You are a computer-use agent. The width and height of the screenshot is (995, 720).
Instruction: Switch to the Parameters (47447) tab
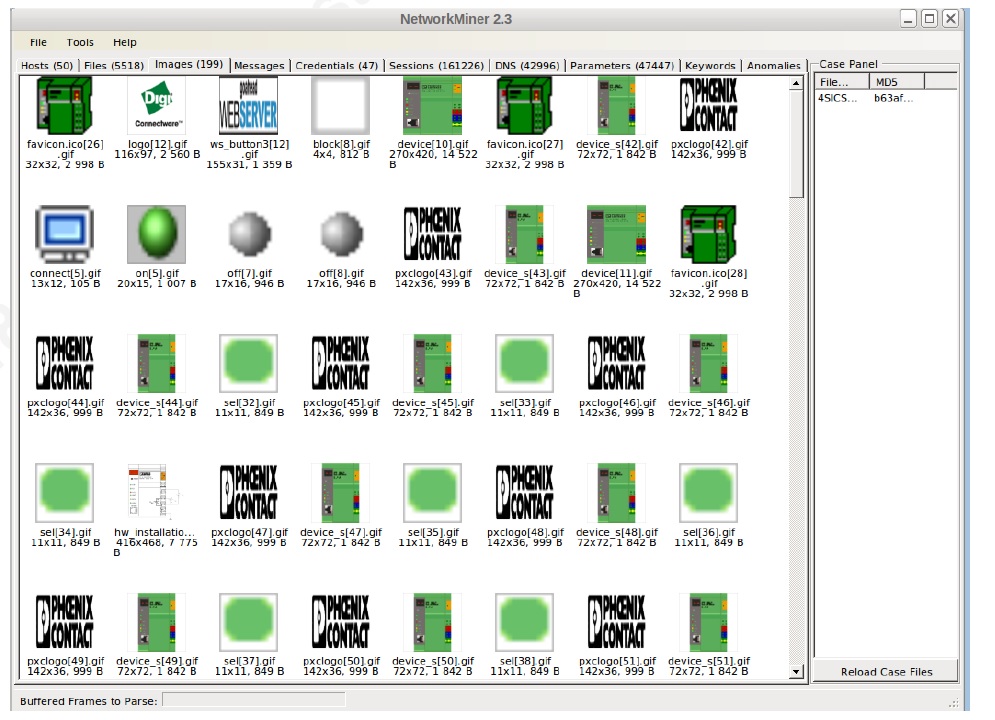621,65
